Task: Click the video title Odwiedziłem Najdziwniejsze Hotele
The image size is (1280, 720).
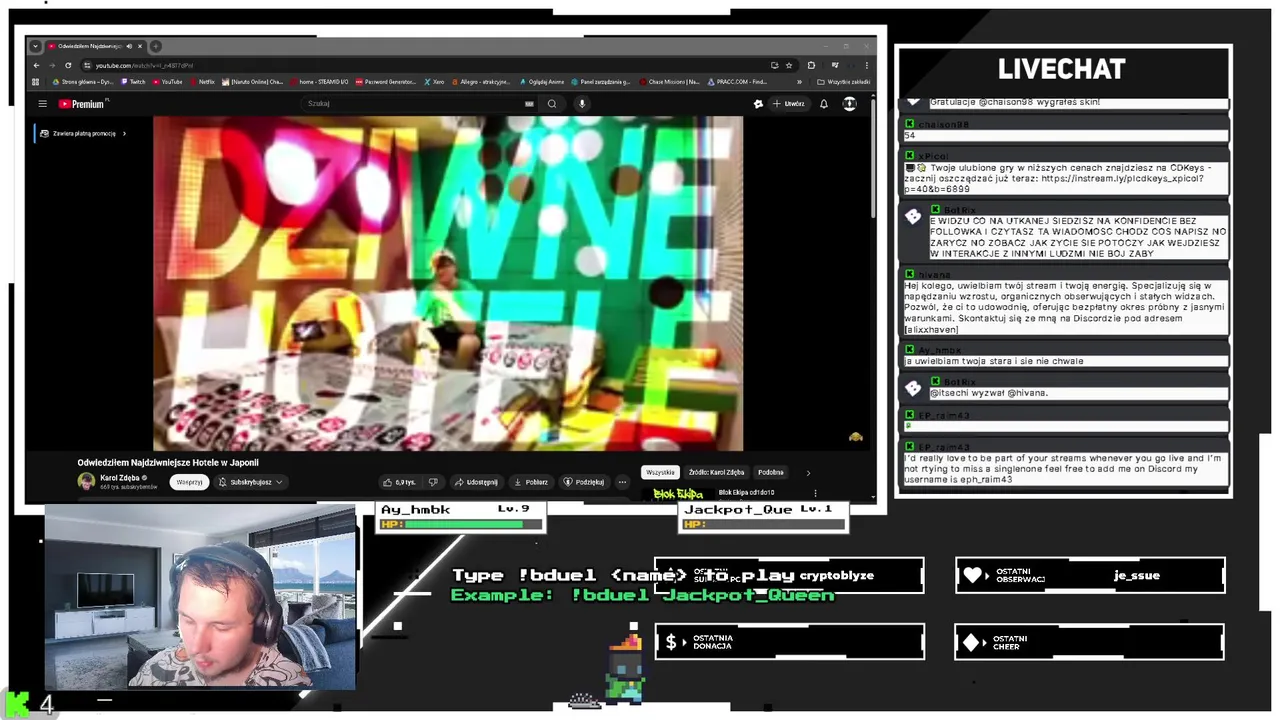Action: point(168,463)
